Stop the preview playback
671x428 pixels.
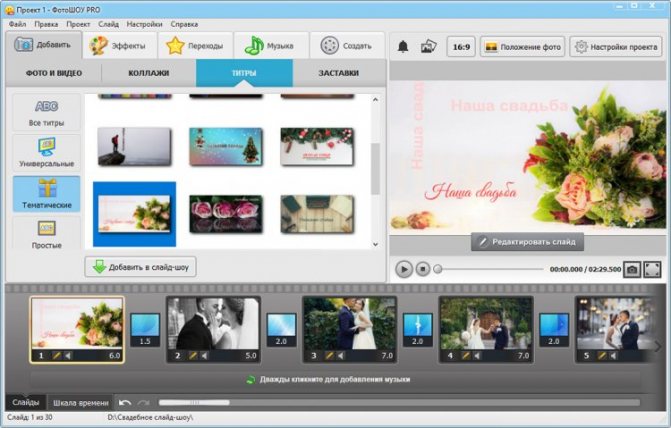(x=423, y=269)
